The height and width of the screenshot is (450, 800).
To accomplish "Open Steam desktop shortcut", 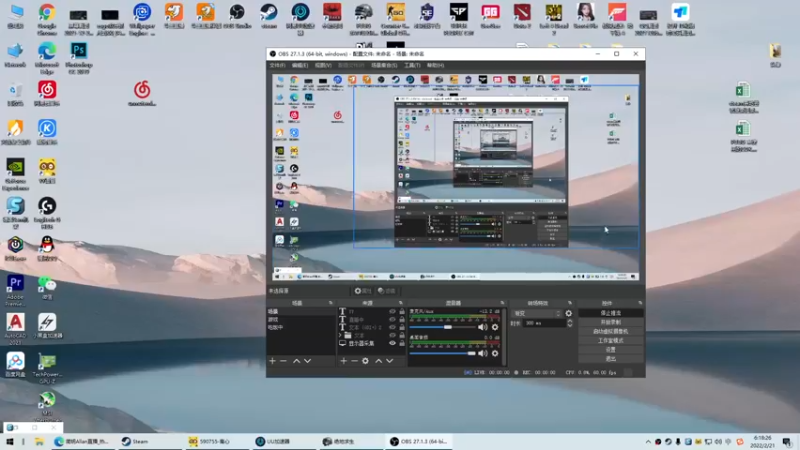I will [x=269, y=16].
